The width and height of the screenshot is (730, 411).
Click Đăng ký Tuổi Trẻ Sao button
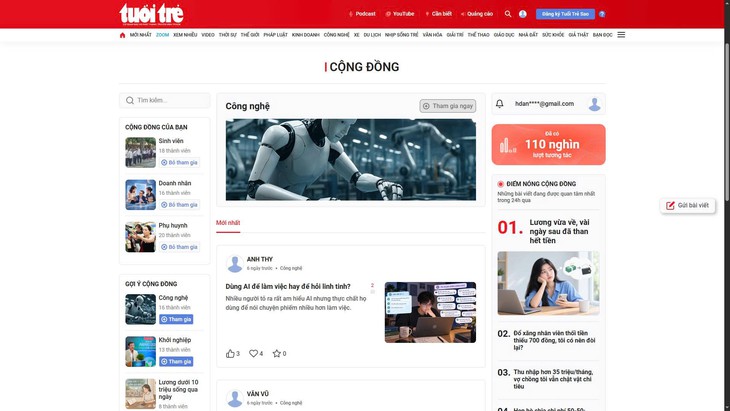pyautogui.click(x=565, y=14)
